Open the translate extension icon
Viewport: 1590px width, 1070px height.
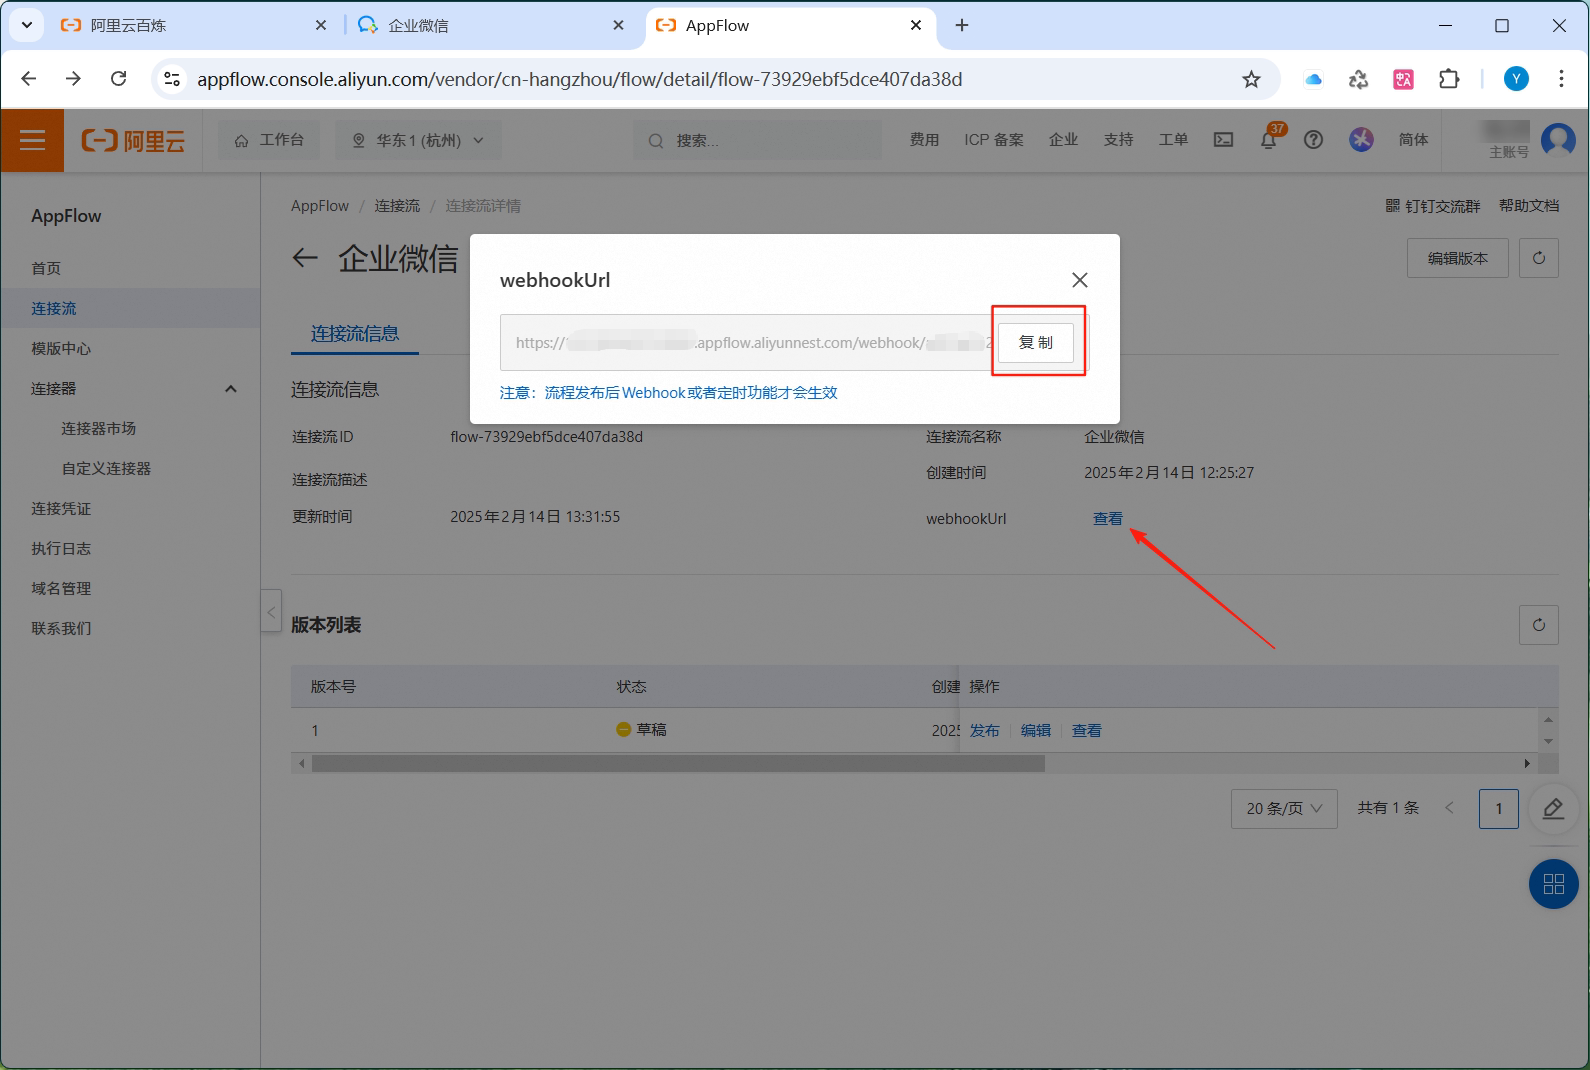click(1403, 79)
